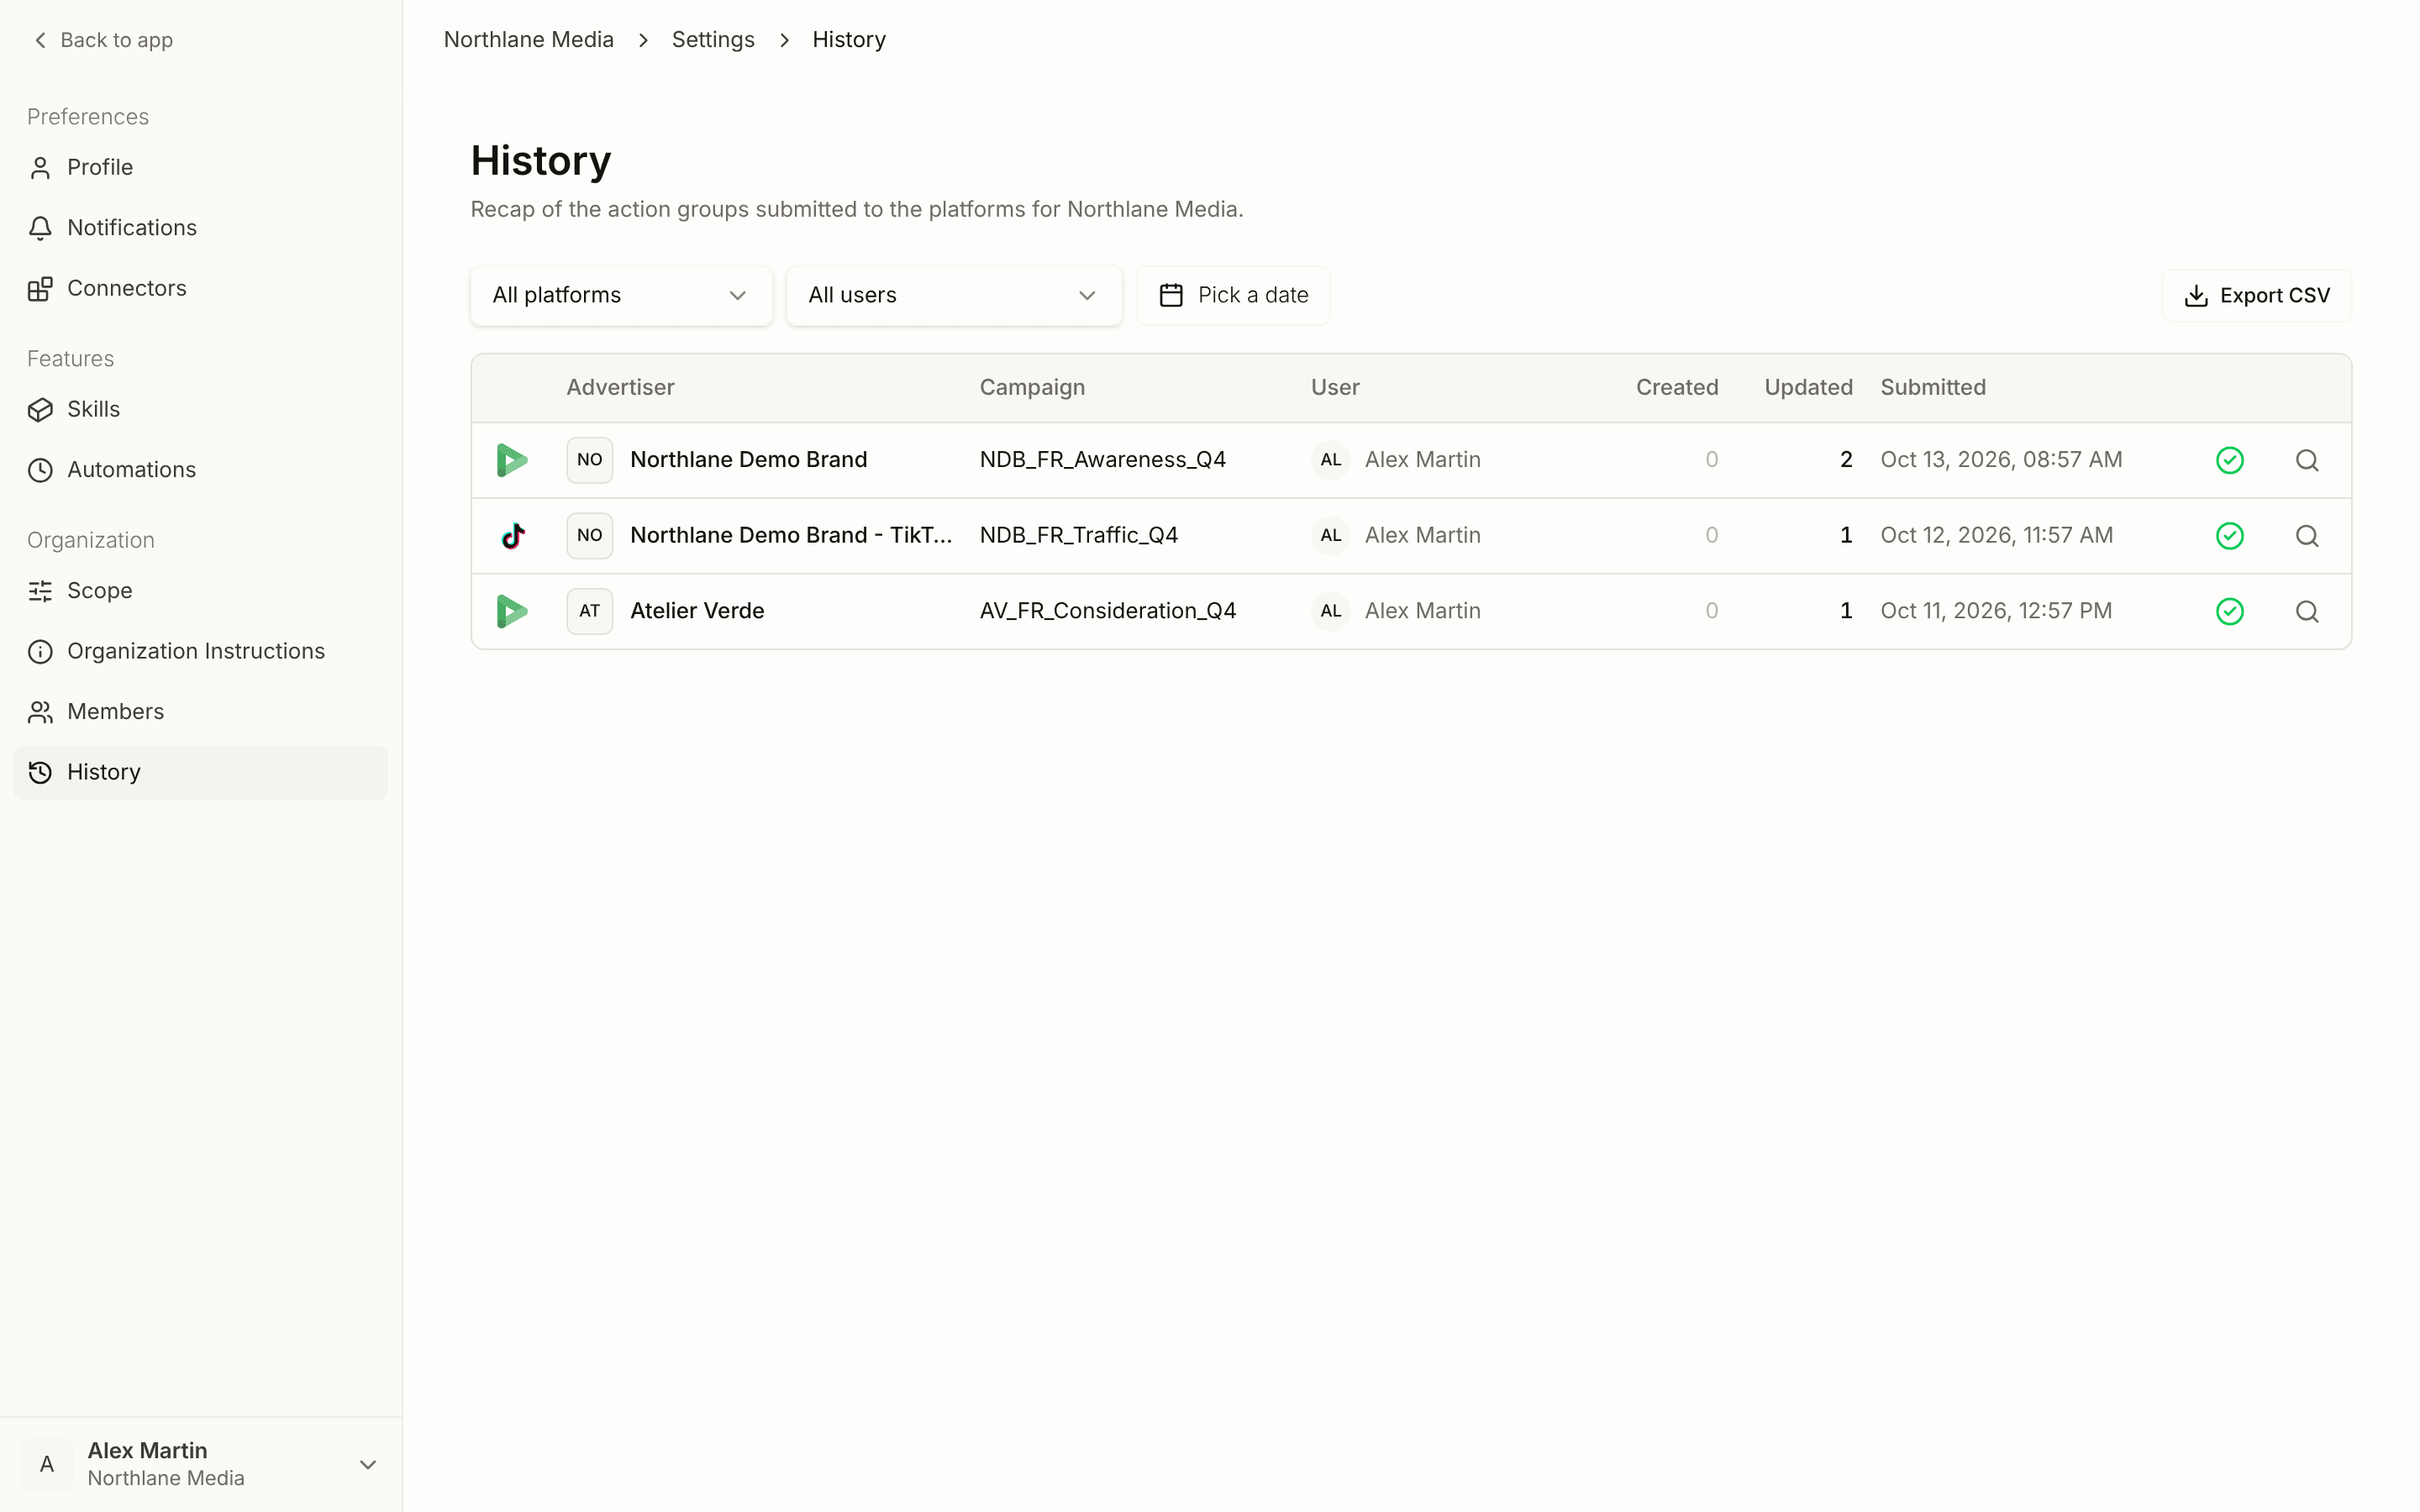Open Organization Instructions
2420x1512 pixels.
[x=200, y=651]
